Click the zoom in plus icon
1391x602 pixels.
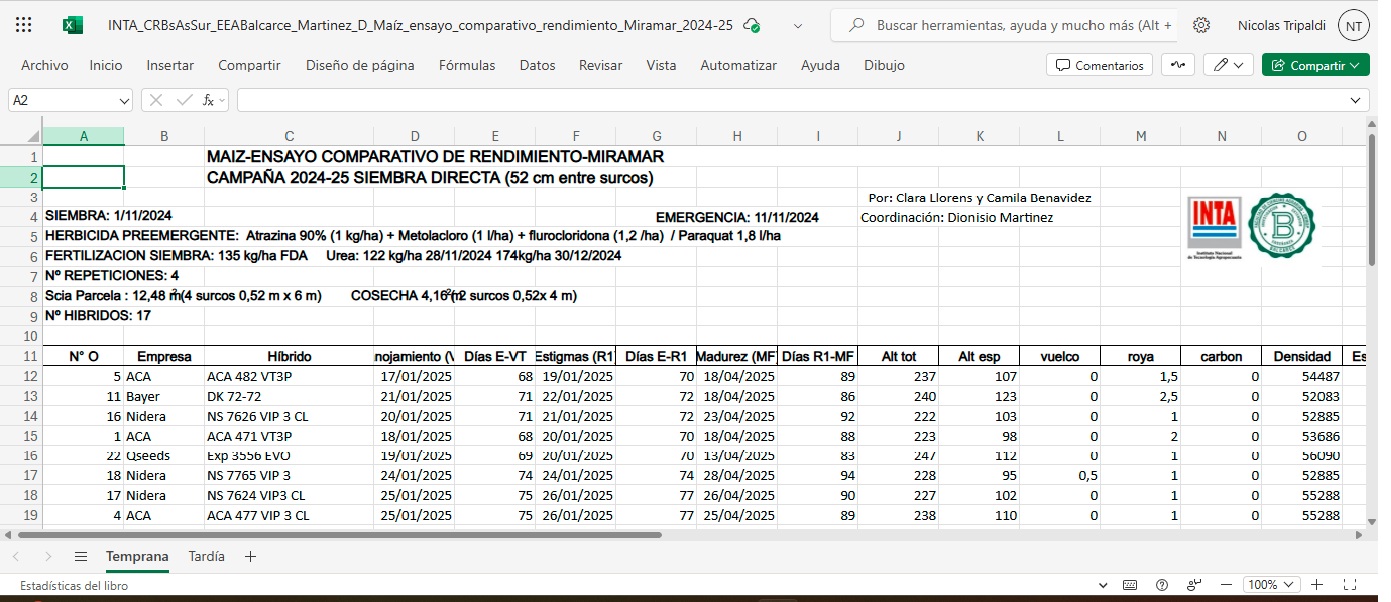1317,585
